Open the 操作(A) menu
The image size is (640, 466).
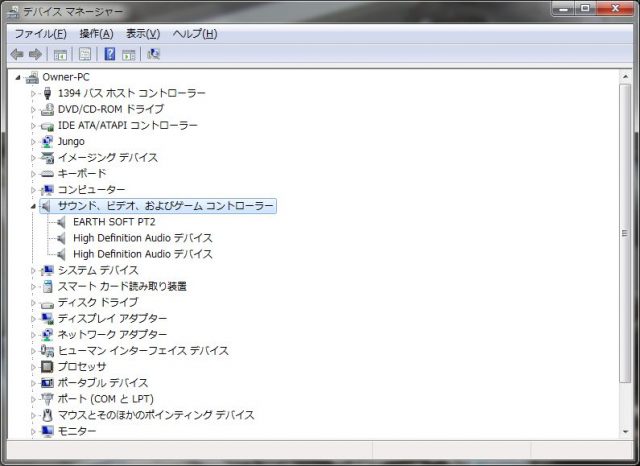[96, 34]
